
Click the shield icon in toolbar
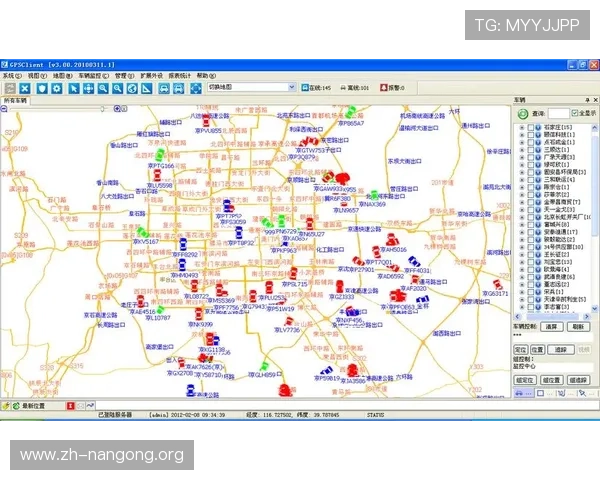(41, 88)
